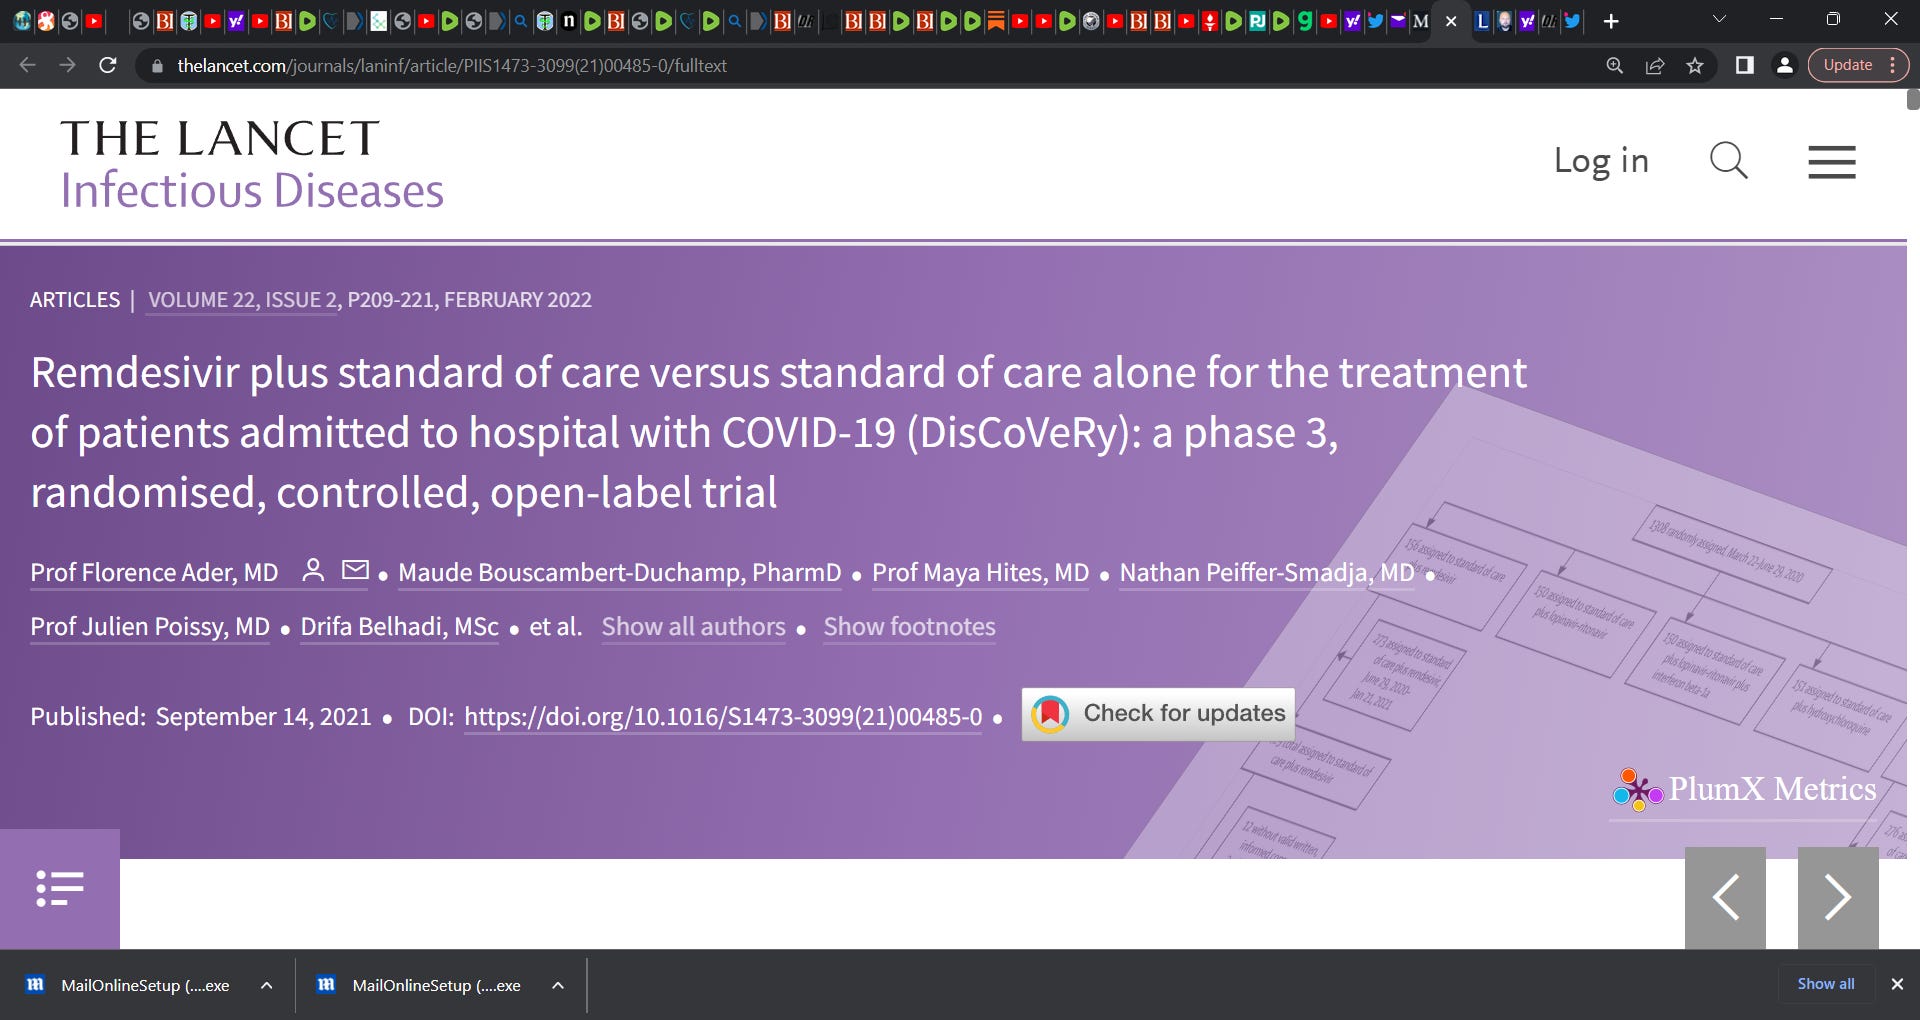Switch to the green 'g' tab

[1304, 21]
